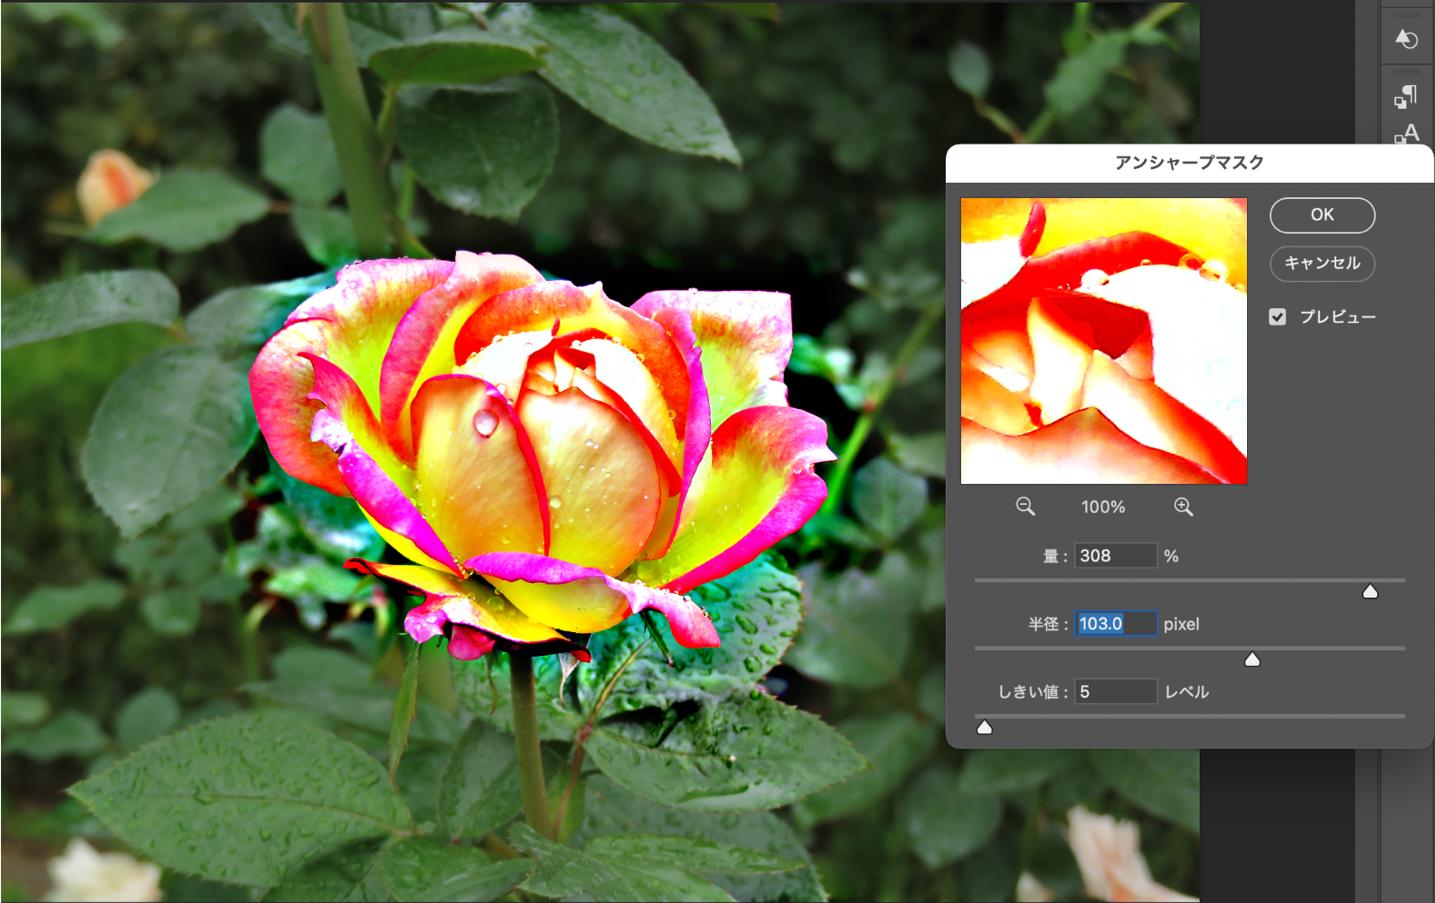Click the 100% preview zoom label
This screenshot has height=903, width=1435.
1103,507
